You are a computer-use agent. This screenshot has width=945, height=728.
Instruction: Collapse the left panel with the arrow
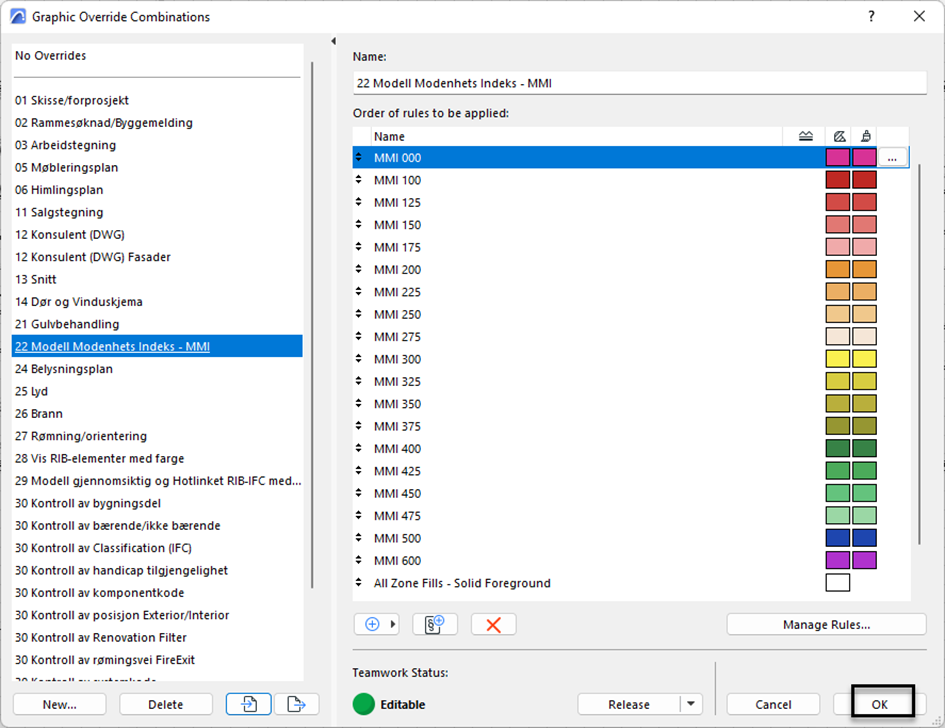pyautogui.click(x=333, y=41)
